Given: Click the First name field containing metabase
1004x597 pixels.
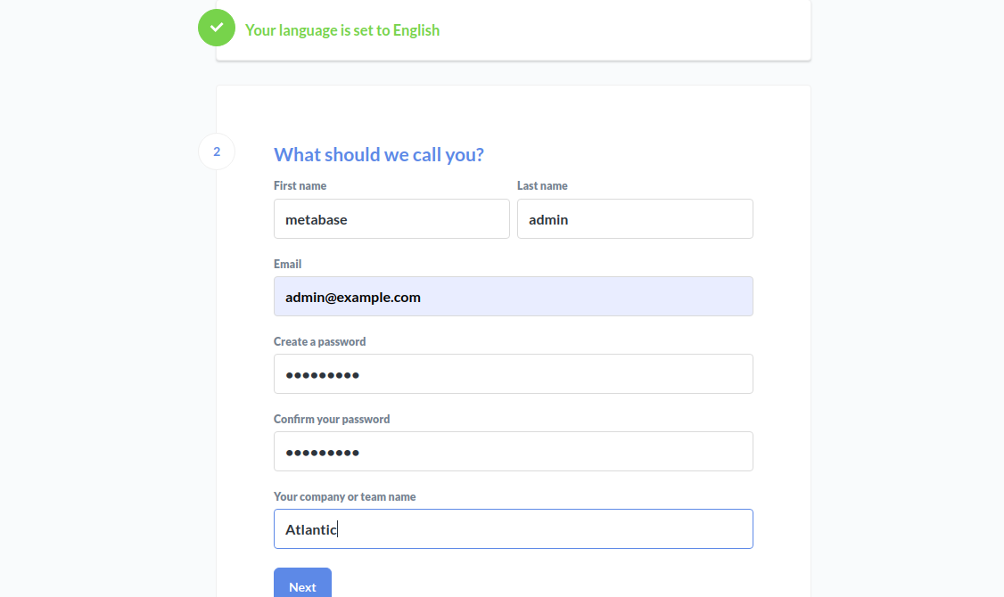Looking at the screenshot, I should point(392,219).
